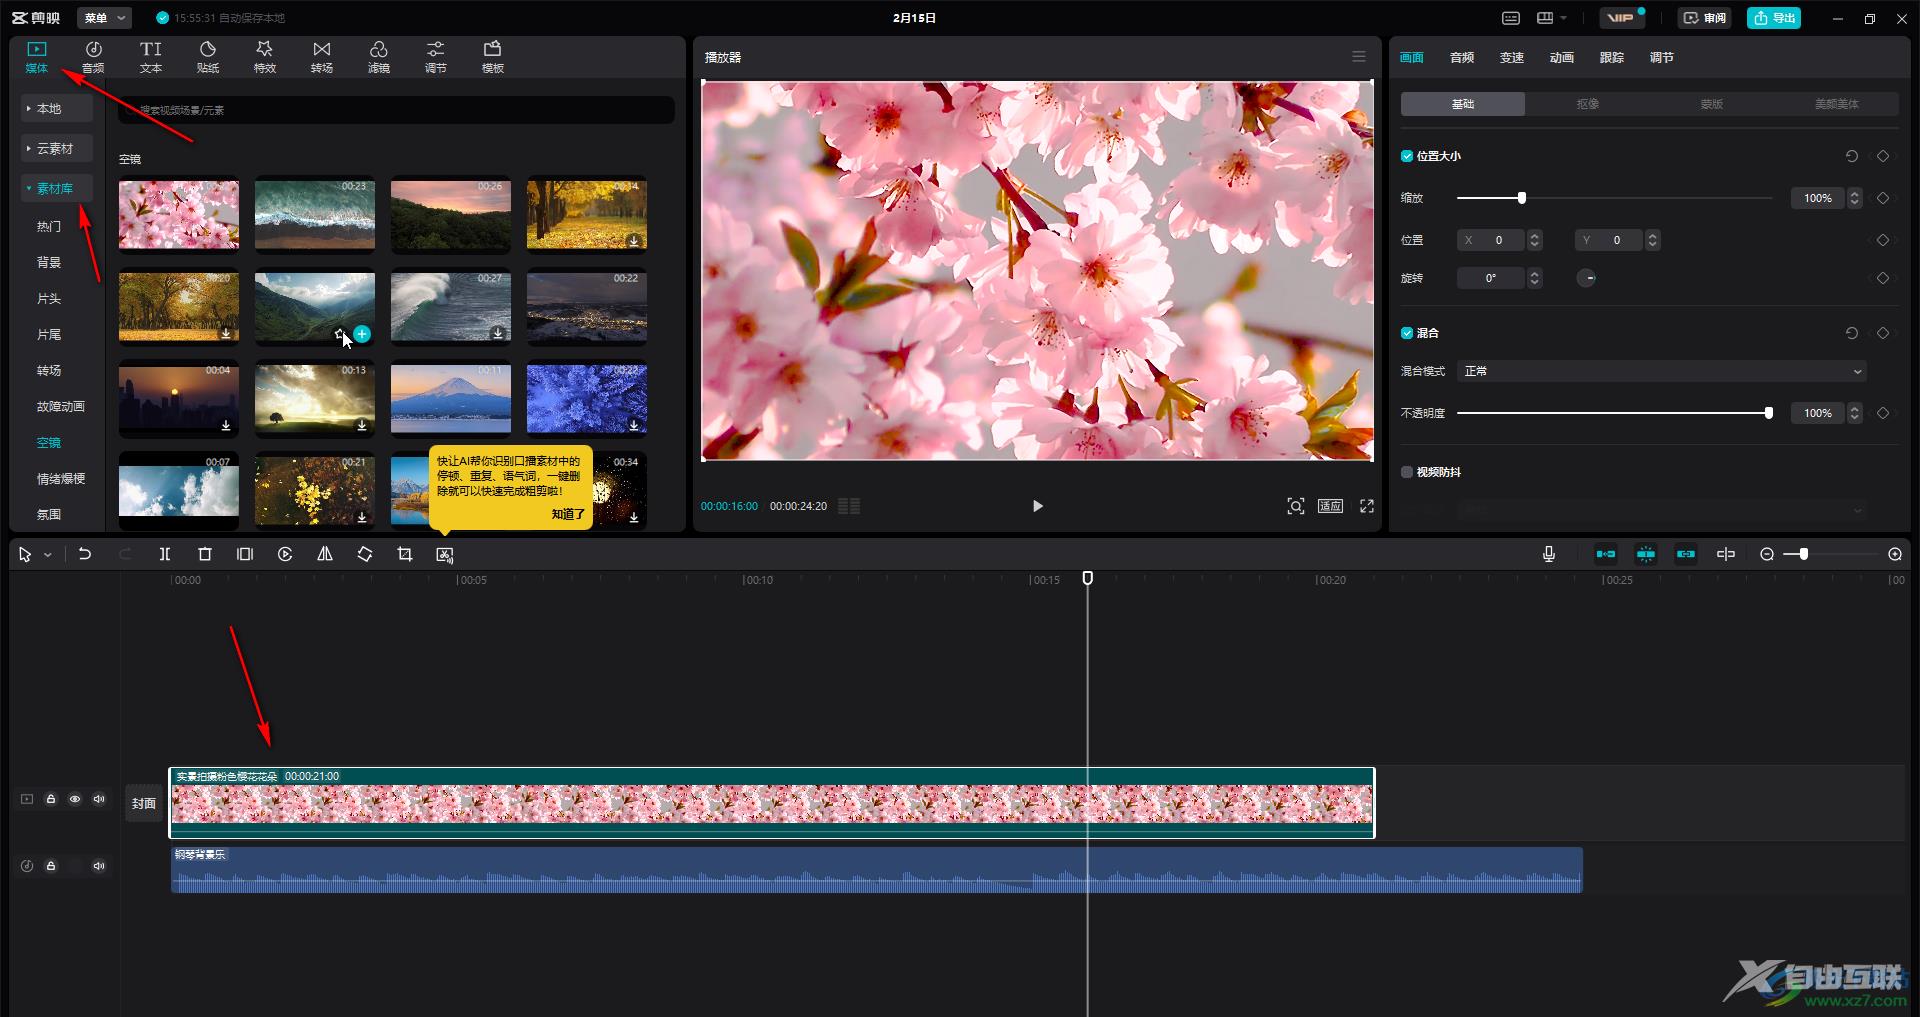
Task: Select the 媒体 media tab
Action: 37,57
